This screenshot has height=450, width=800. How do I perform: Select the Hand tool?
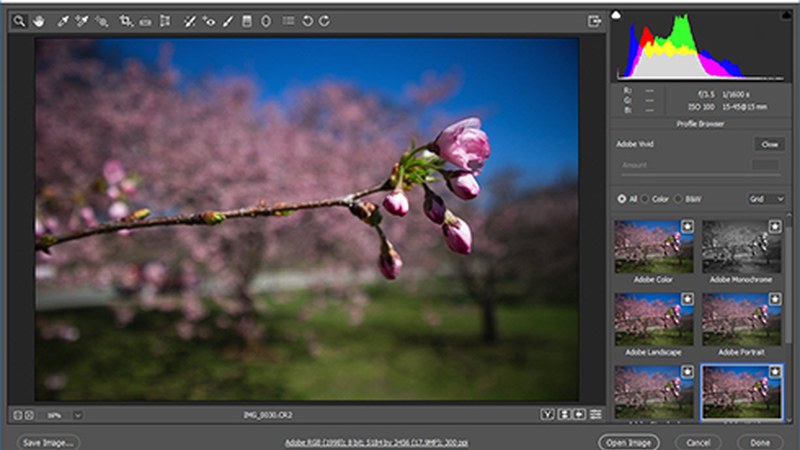click(39, 20)
